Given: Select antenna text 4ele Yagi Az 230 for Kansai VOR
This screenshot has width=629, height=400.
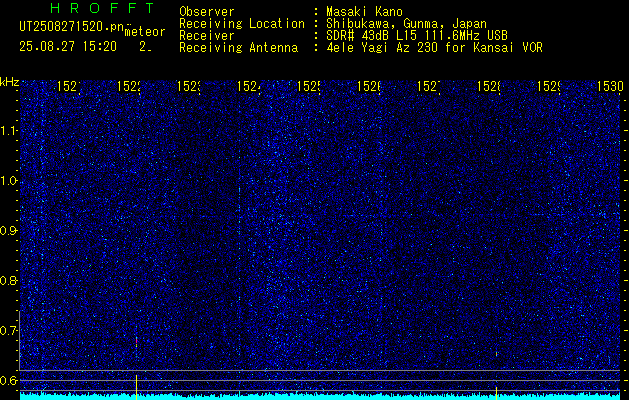Looking at the screenshot, I should (x=434, y=48).
